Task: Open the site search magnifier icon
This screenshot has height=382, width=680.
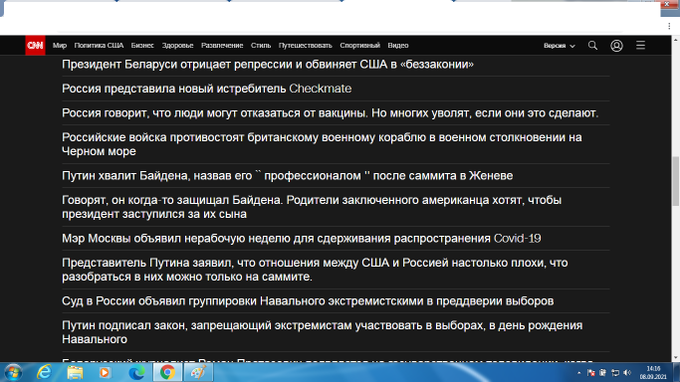Action: coord(592,46)
